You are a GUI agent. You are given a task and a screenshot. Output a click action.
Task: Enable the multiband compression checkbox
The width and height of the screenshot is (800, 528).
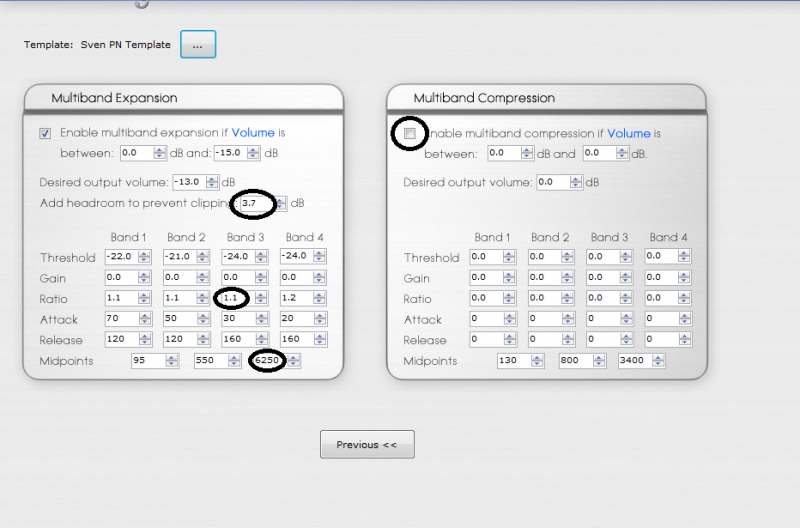coord(409,133)
